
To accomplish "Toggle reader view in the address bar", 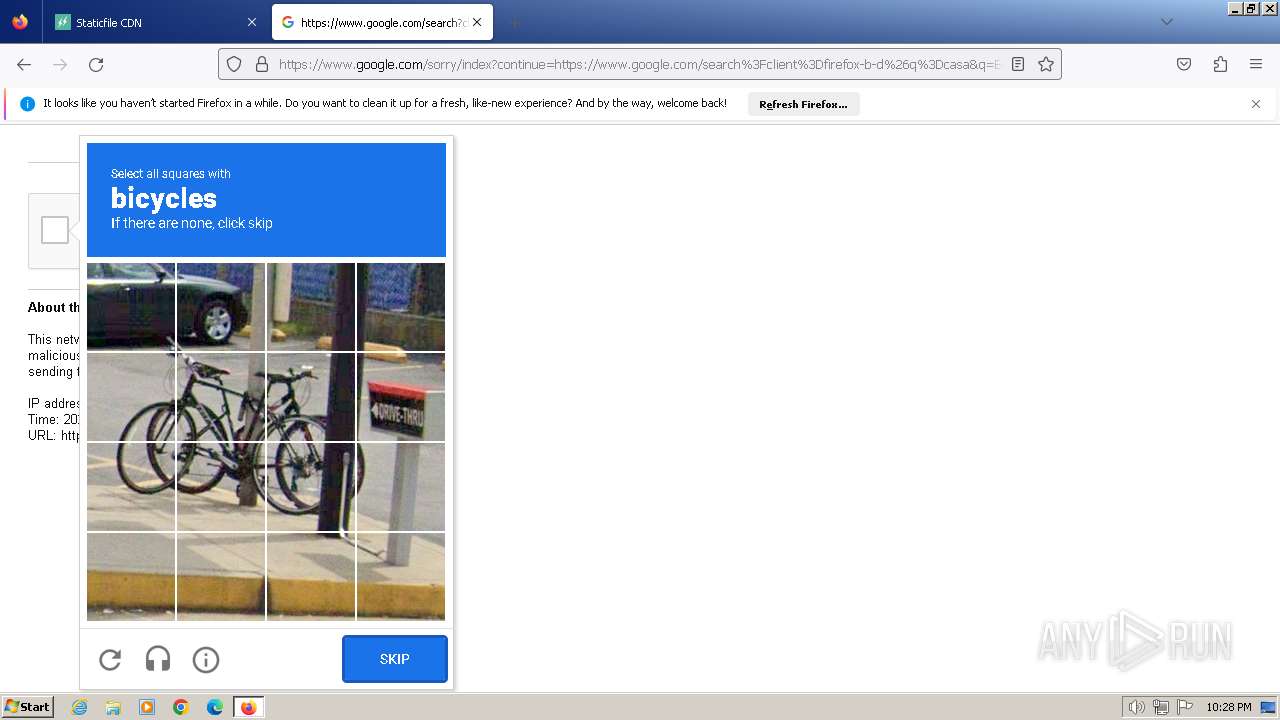I will [x=1018, y=64].
